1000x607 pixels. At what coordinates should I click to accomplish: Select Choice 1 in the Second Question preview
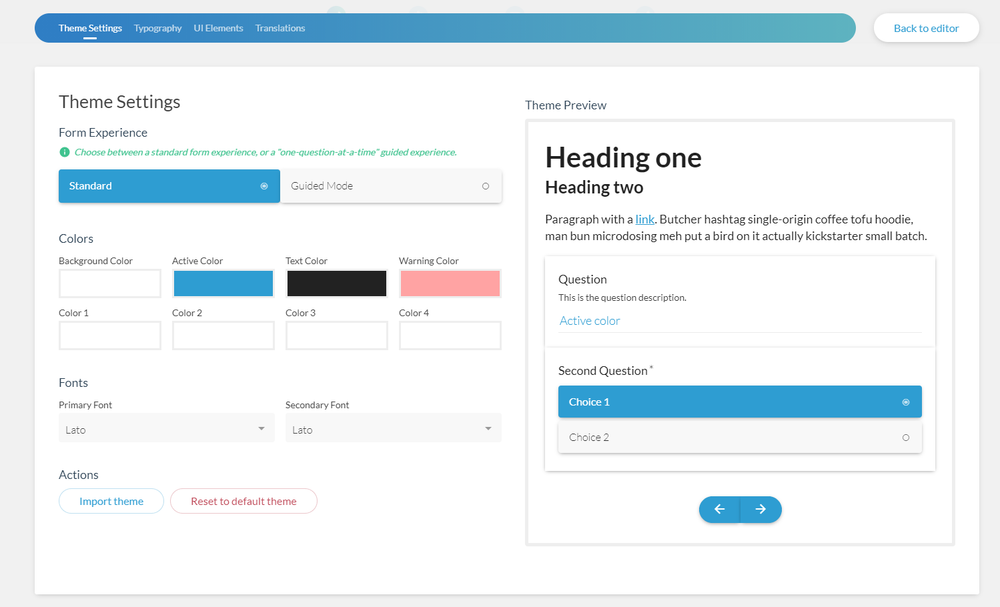pos(739,401)
